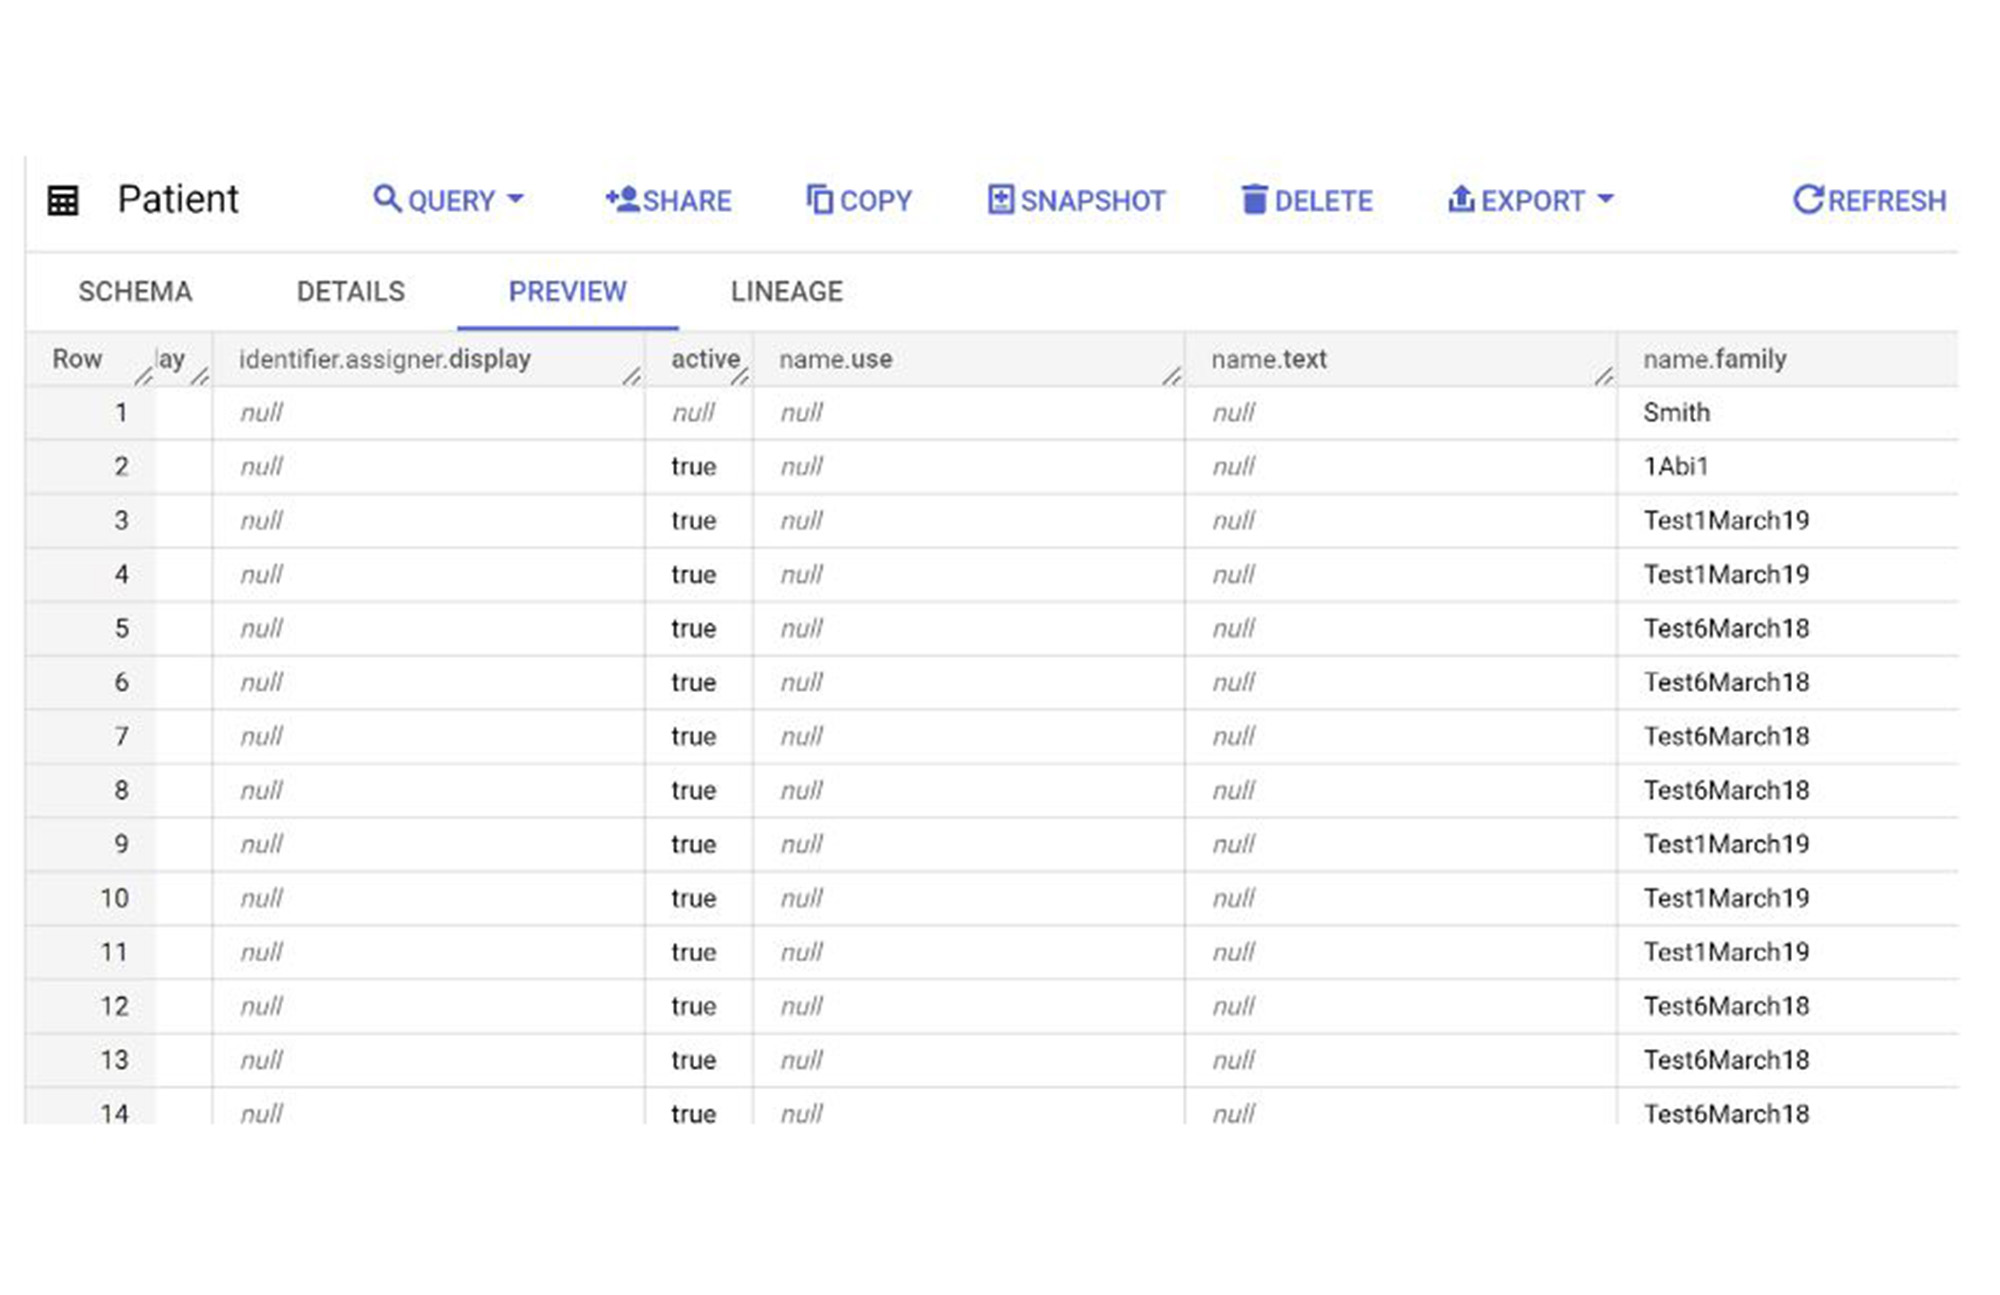
Task: Click the active null value in row 1
Action: (x=694, y=413)
